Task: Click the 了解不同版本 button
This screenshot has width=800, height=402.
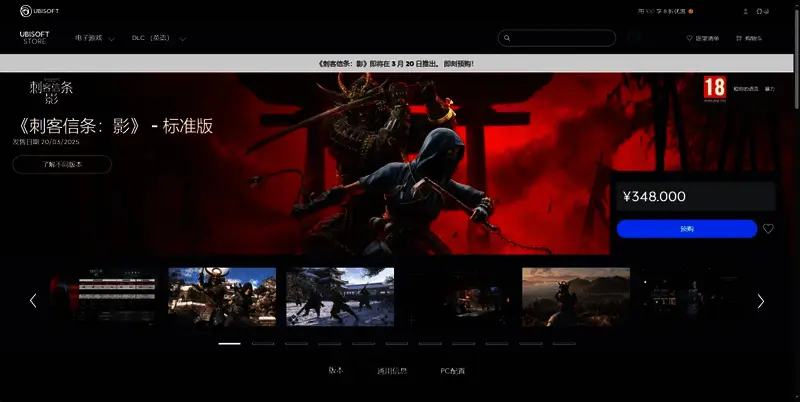Action: click(62, 164)
